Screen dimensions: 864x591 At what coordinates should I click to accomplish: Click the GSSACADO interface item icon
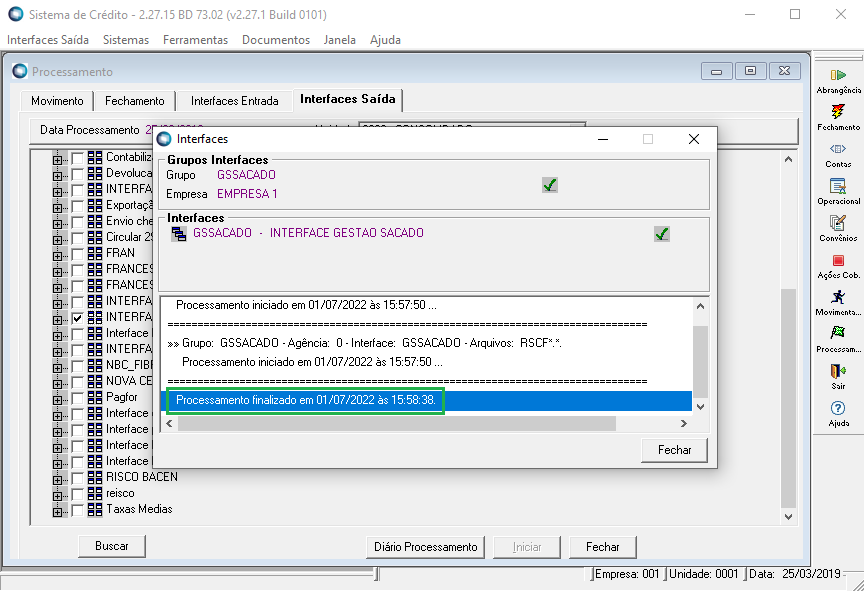tap(179, 234)
